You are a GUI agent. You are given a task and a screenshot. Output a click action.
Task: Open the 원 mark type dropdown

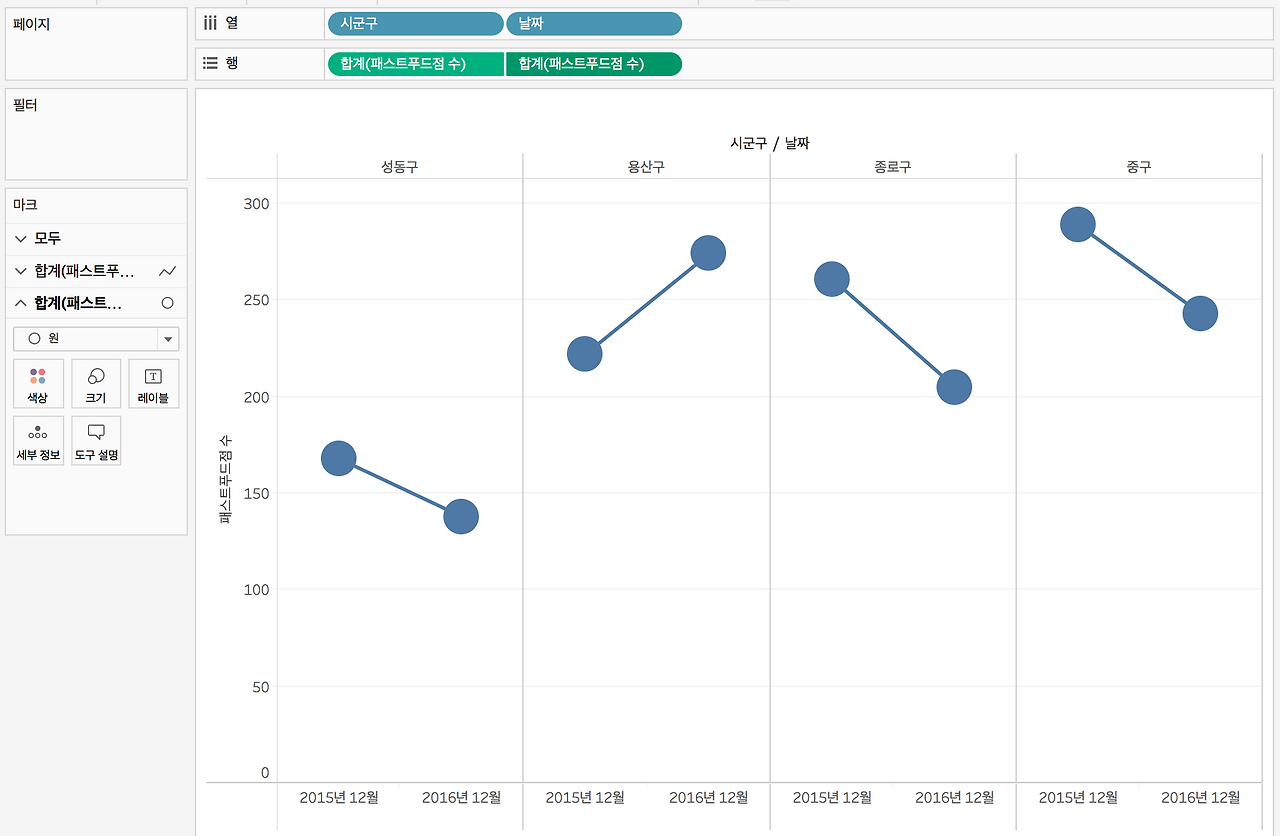pyautogui.click(x=96, y=339)
